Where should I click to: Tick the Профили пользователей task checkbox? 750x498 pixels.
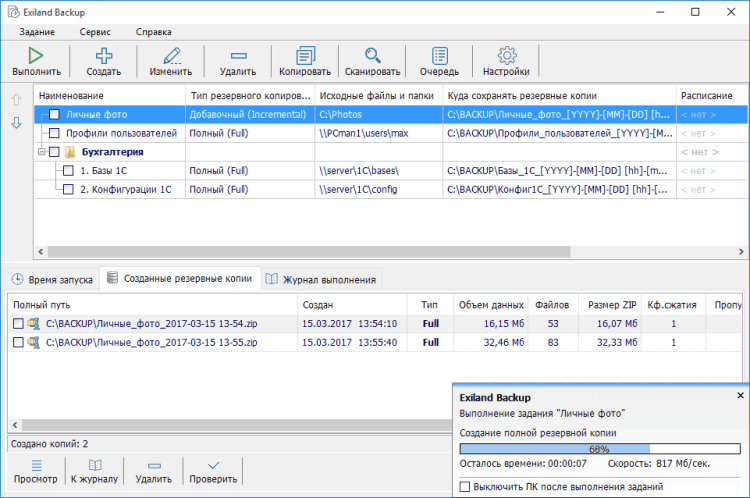55,133
